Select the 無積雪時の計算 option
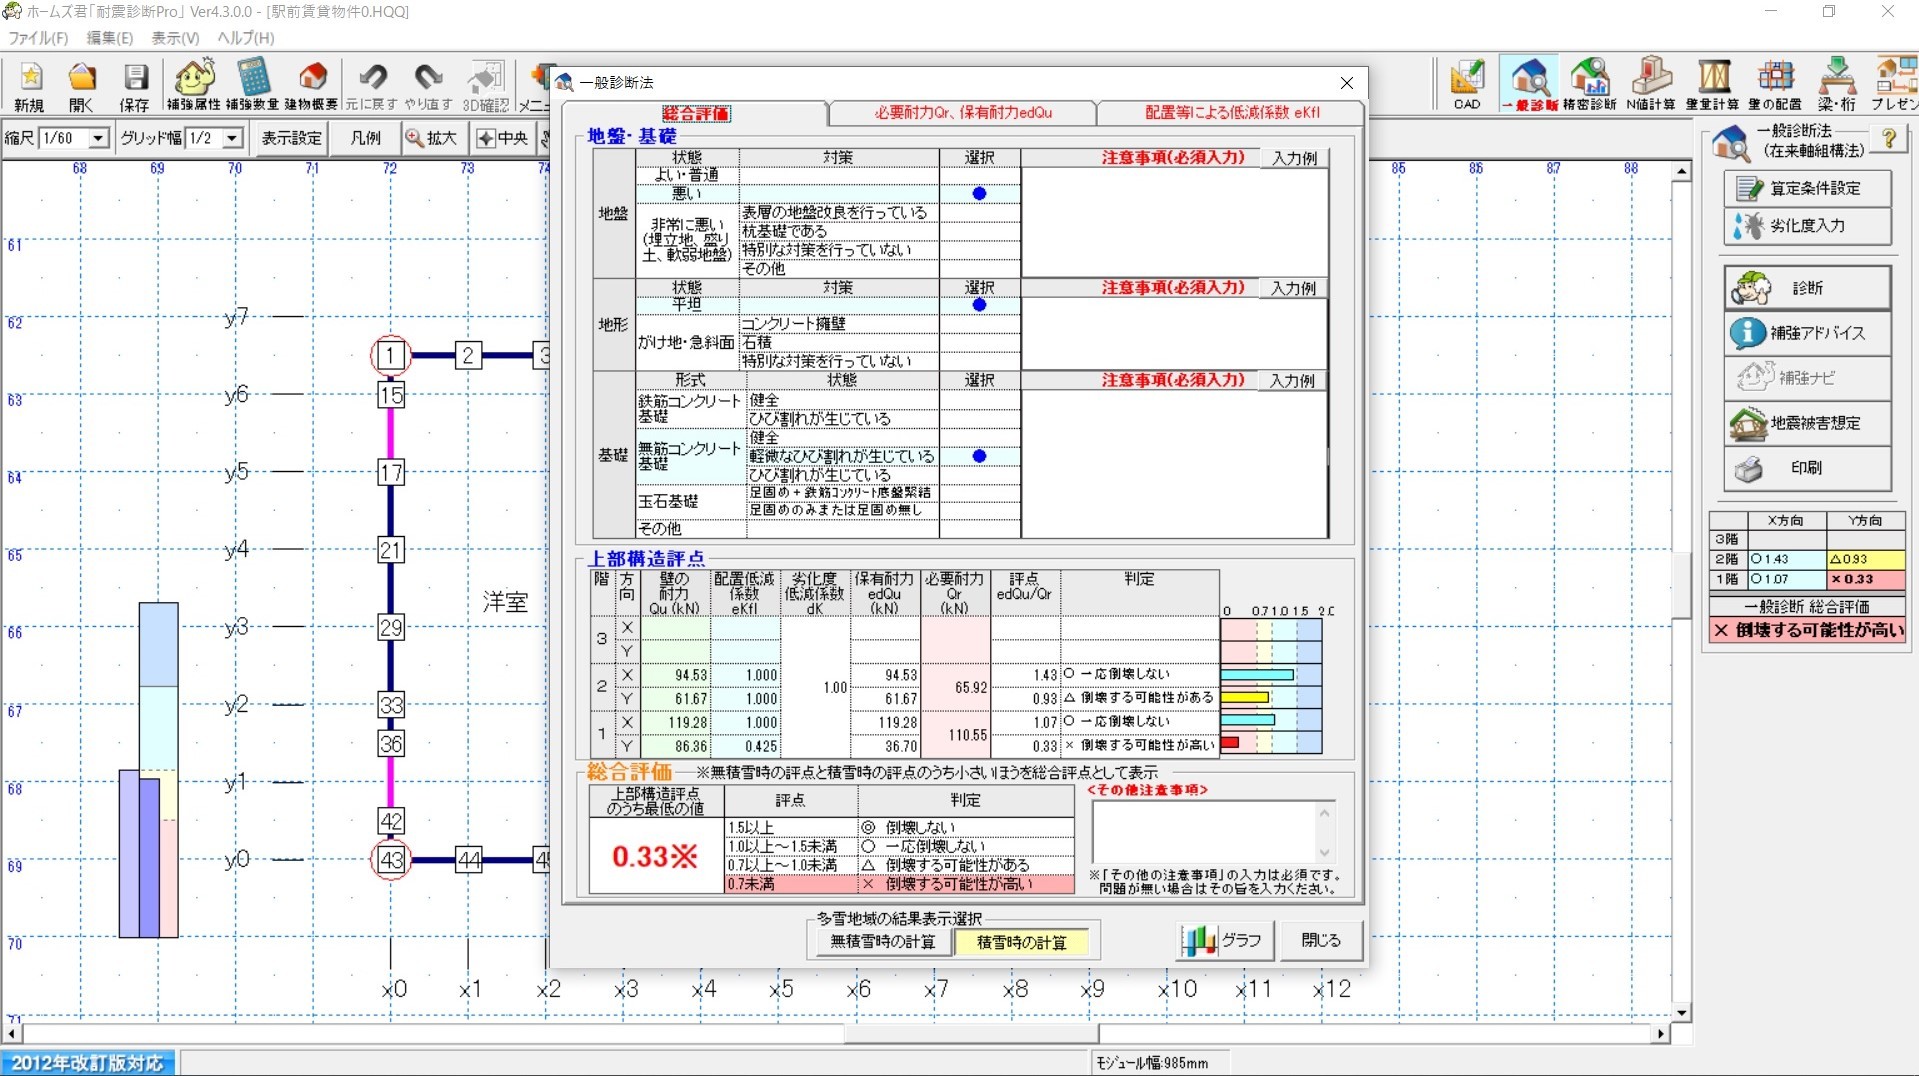This screenshot has height=1076, width=1919. [882, 942]
